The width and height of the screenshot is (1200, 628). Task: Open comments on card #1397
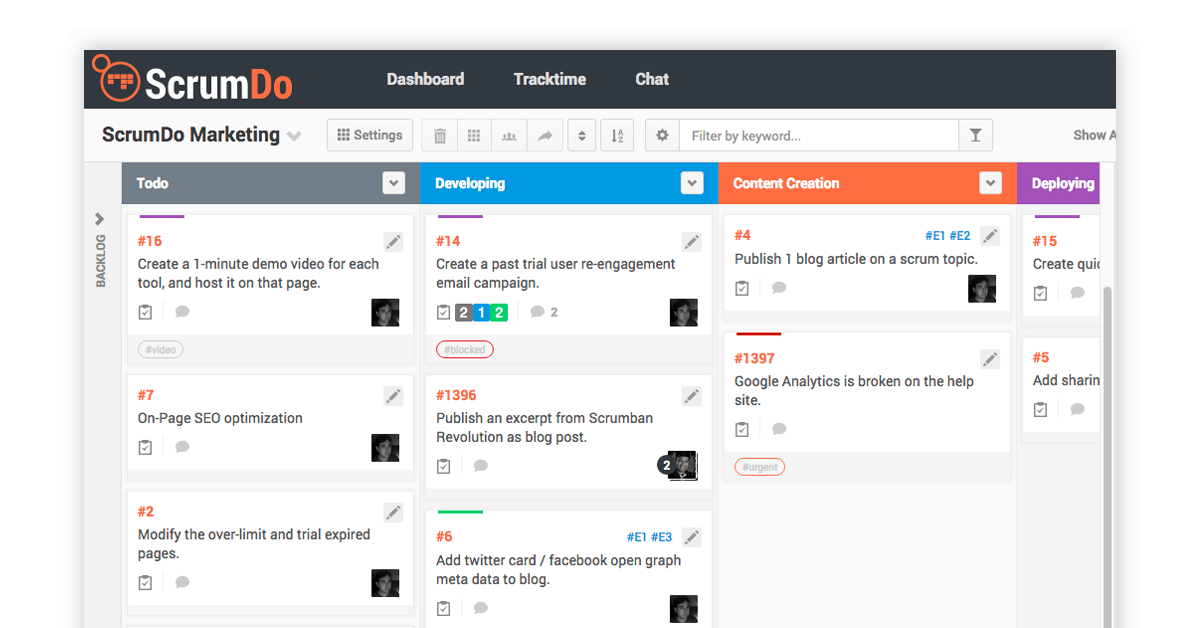click(x=779, y=429)
